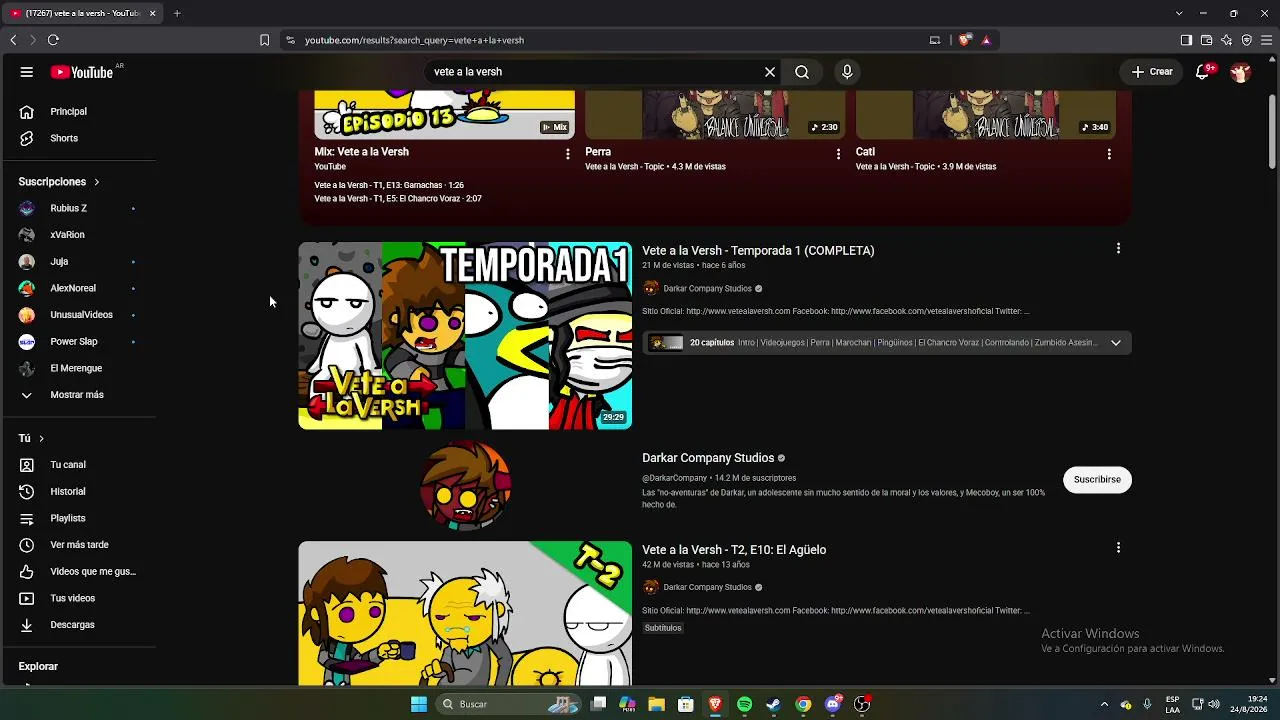Open the Brave VPN shield icon
1280x720 pixels.
1247,40
